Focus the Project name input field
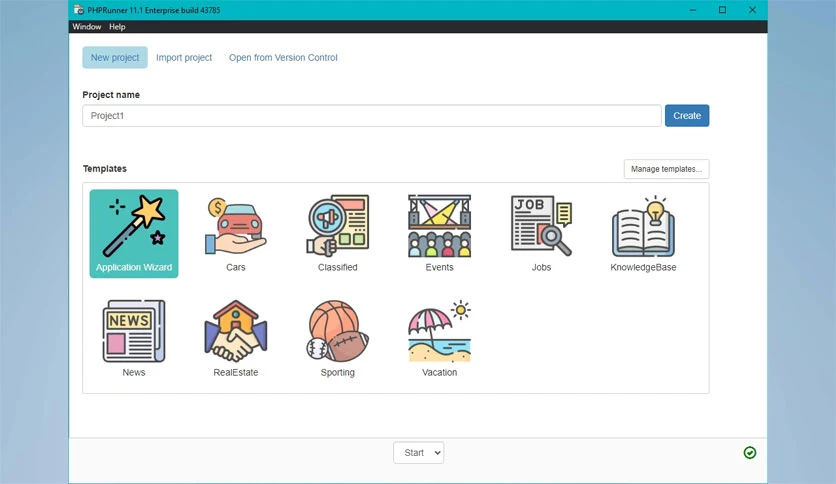This screenshot has height=484, width=836. [x=372, y=116]
